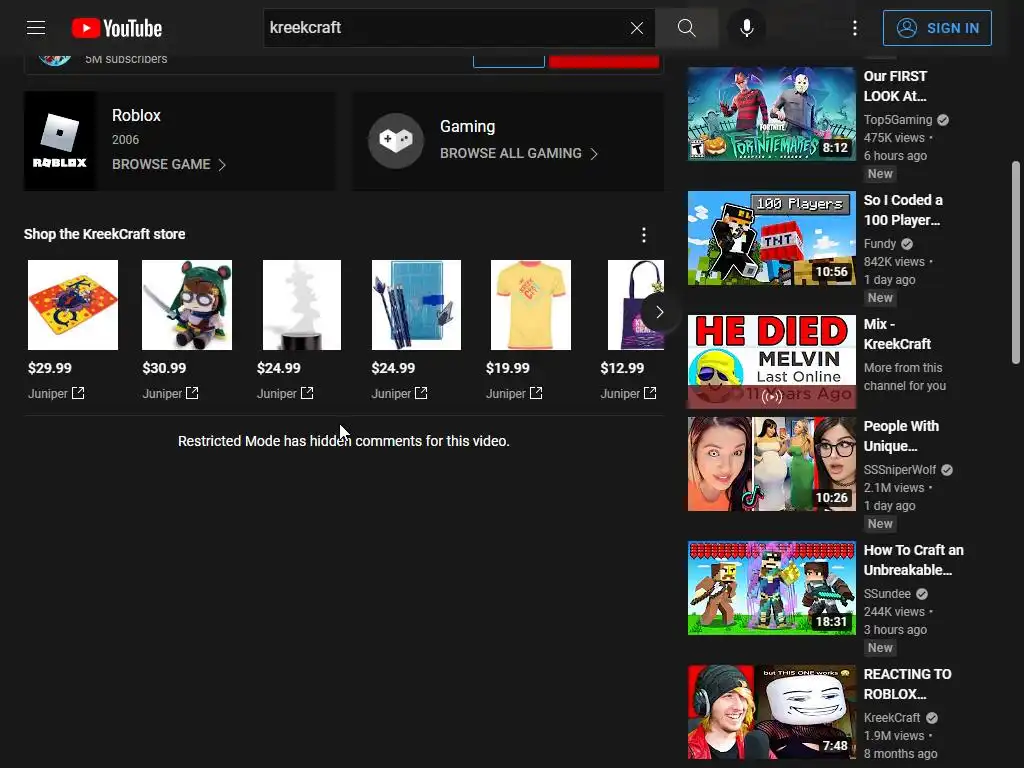The image size is (1024, 768).
Task: Click the magnifier search button
Action: tap(686, 27)
